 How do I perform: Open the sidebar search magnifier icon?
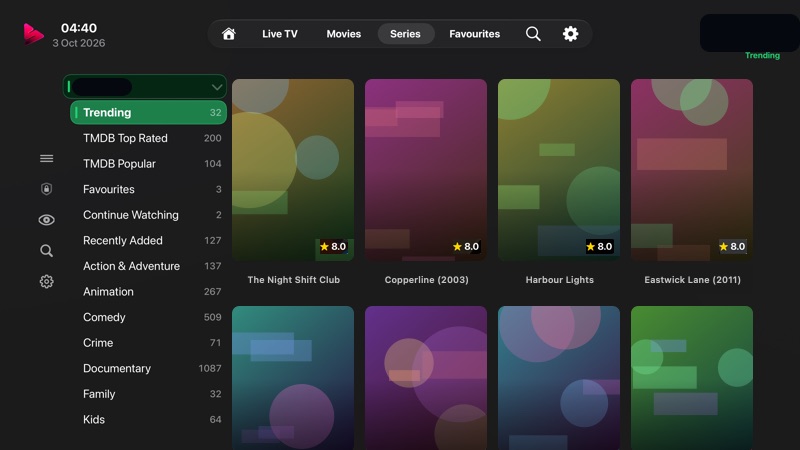46,251
